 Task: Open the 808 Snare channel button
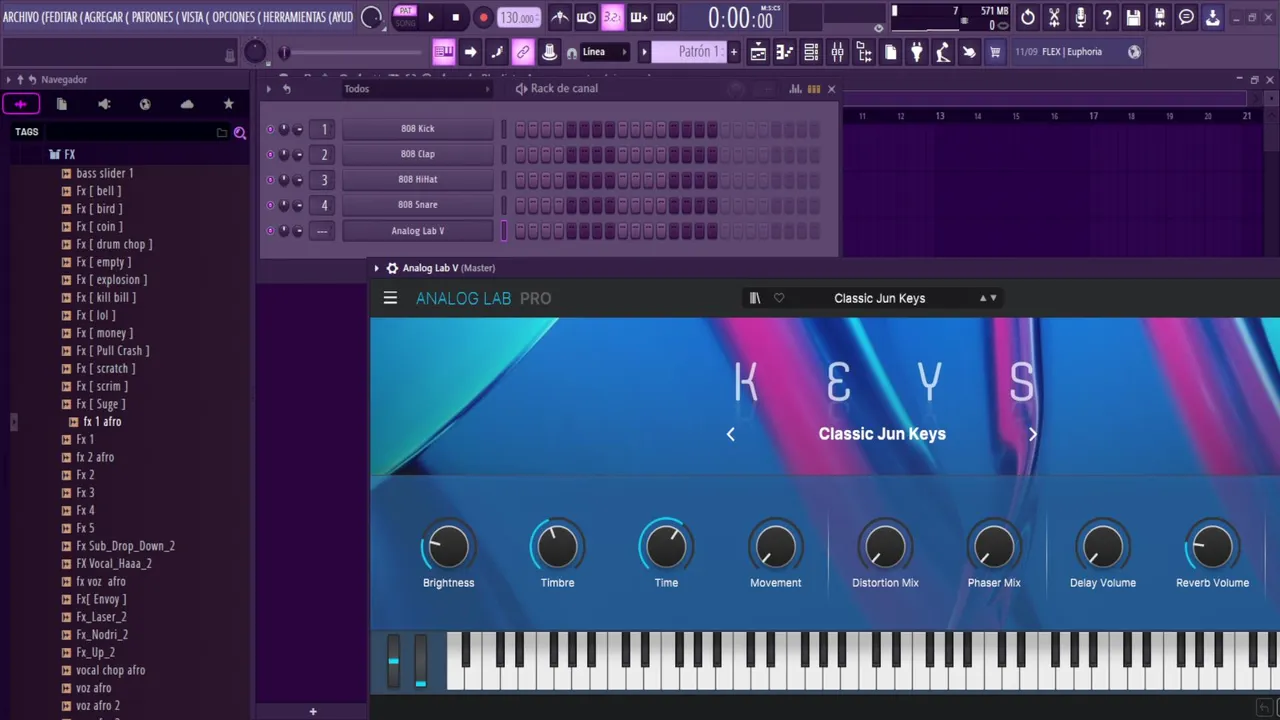pos(418,205)
